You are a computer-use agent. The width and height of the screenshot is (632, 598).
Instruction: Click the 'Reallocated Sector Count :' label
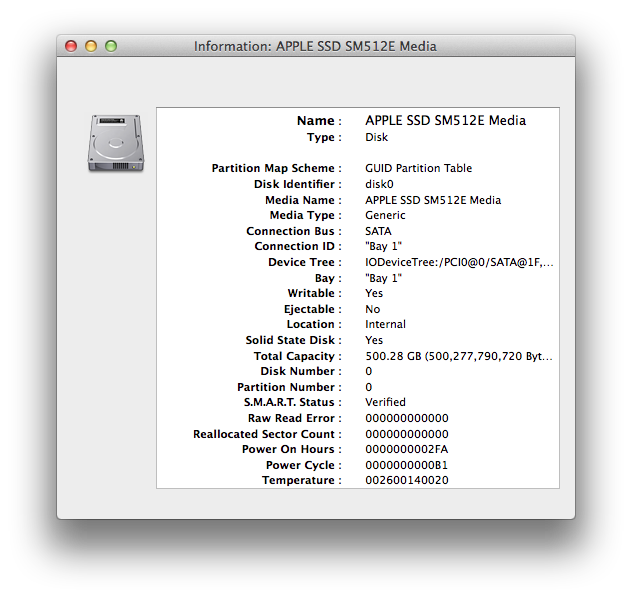tap(268, 435)
